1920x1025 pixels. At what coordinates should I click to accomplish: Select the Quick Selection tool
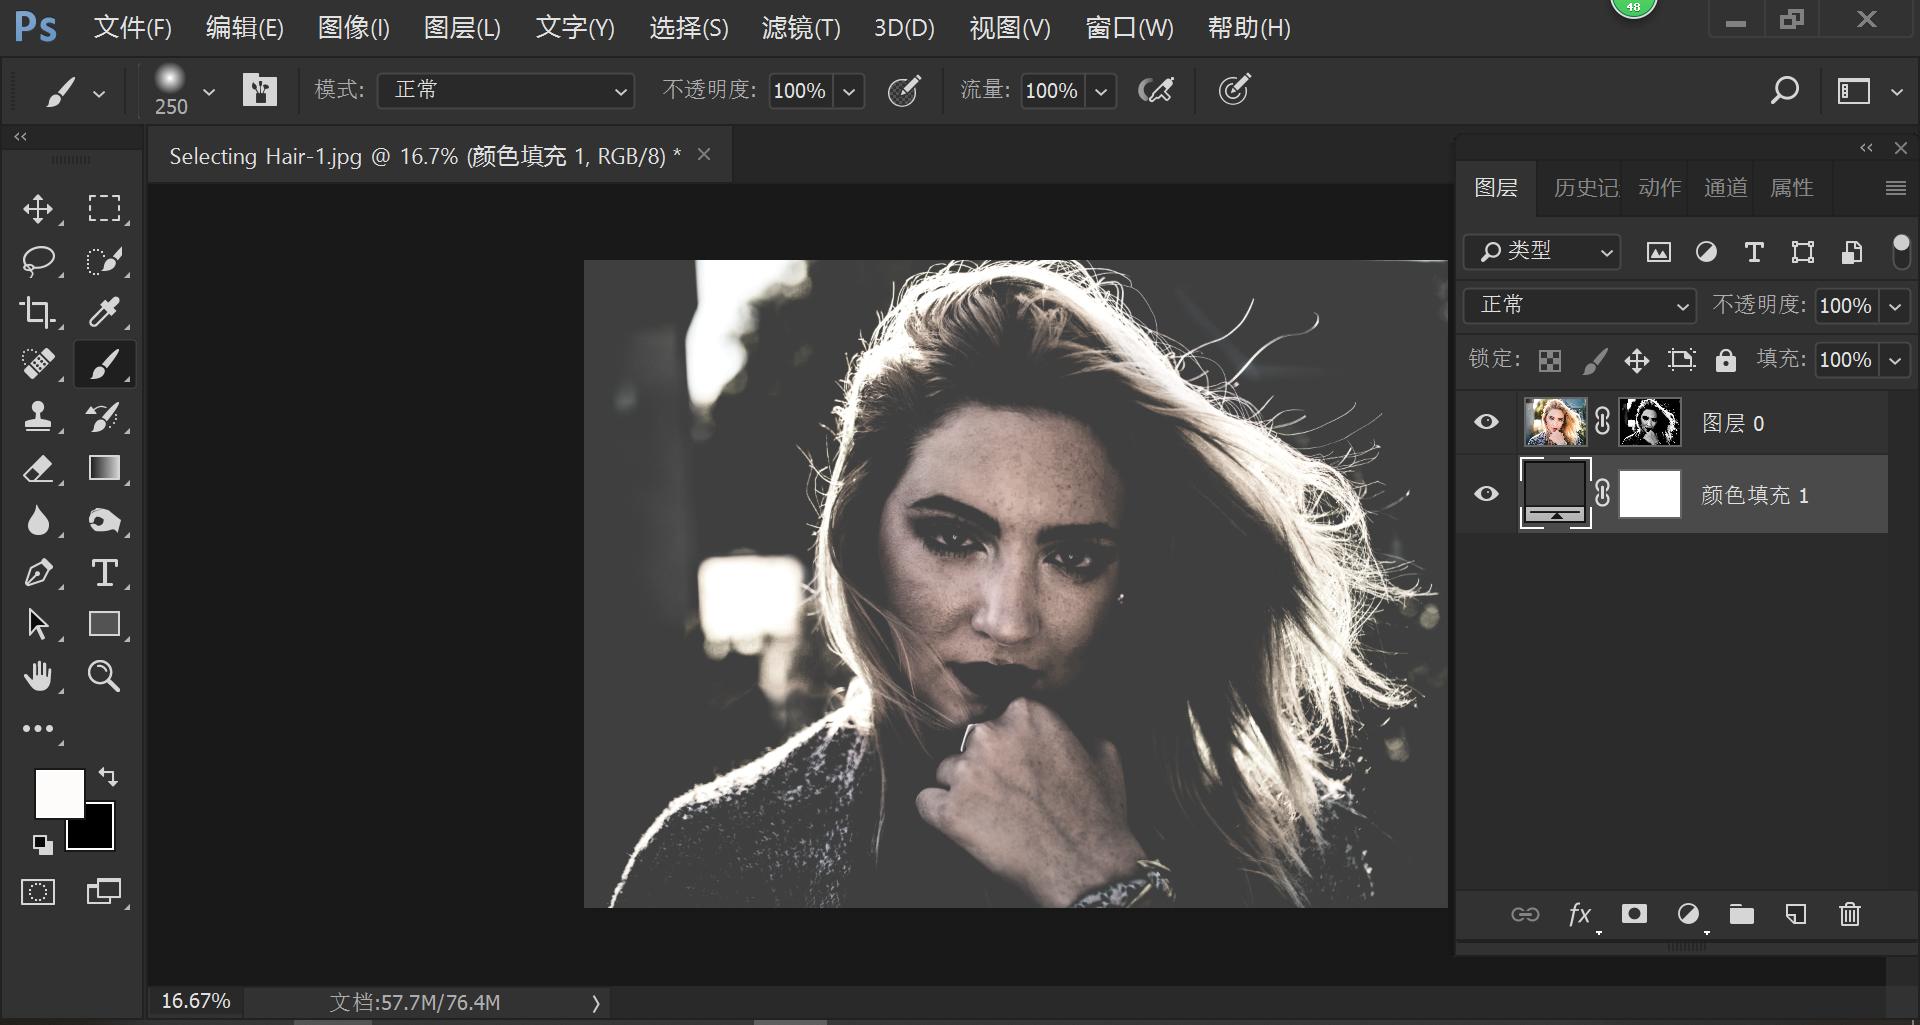tap(104, 261)
